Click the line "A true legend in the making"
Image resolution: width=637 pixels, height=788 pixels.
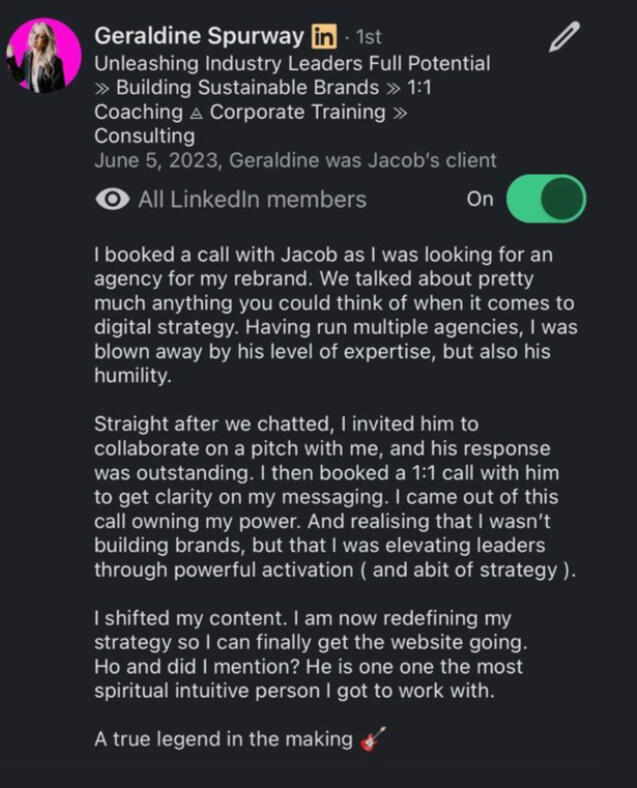tap(223, 740)
